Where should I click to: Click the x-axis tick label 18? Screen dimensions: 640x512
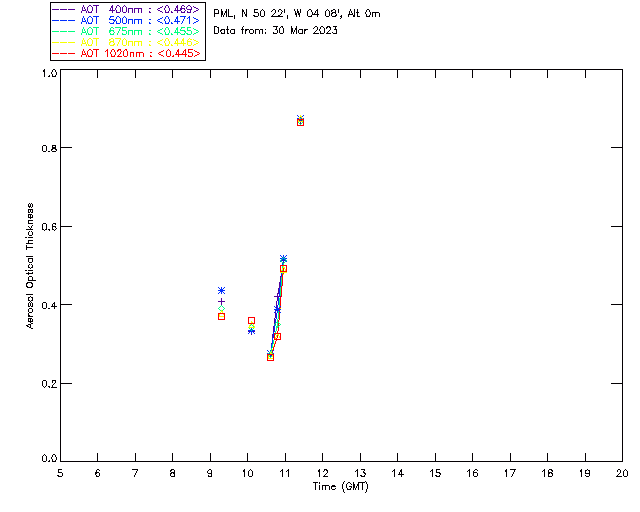coord(548,473)
